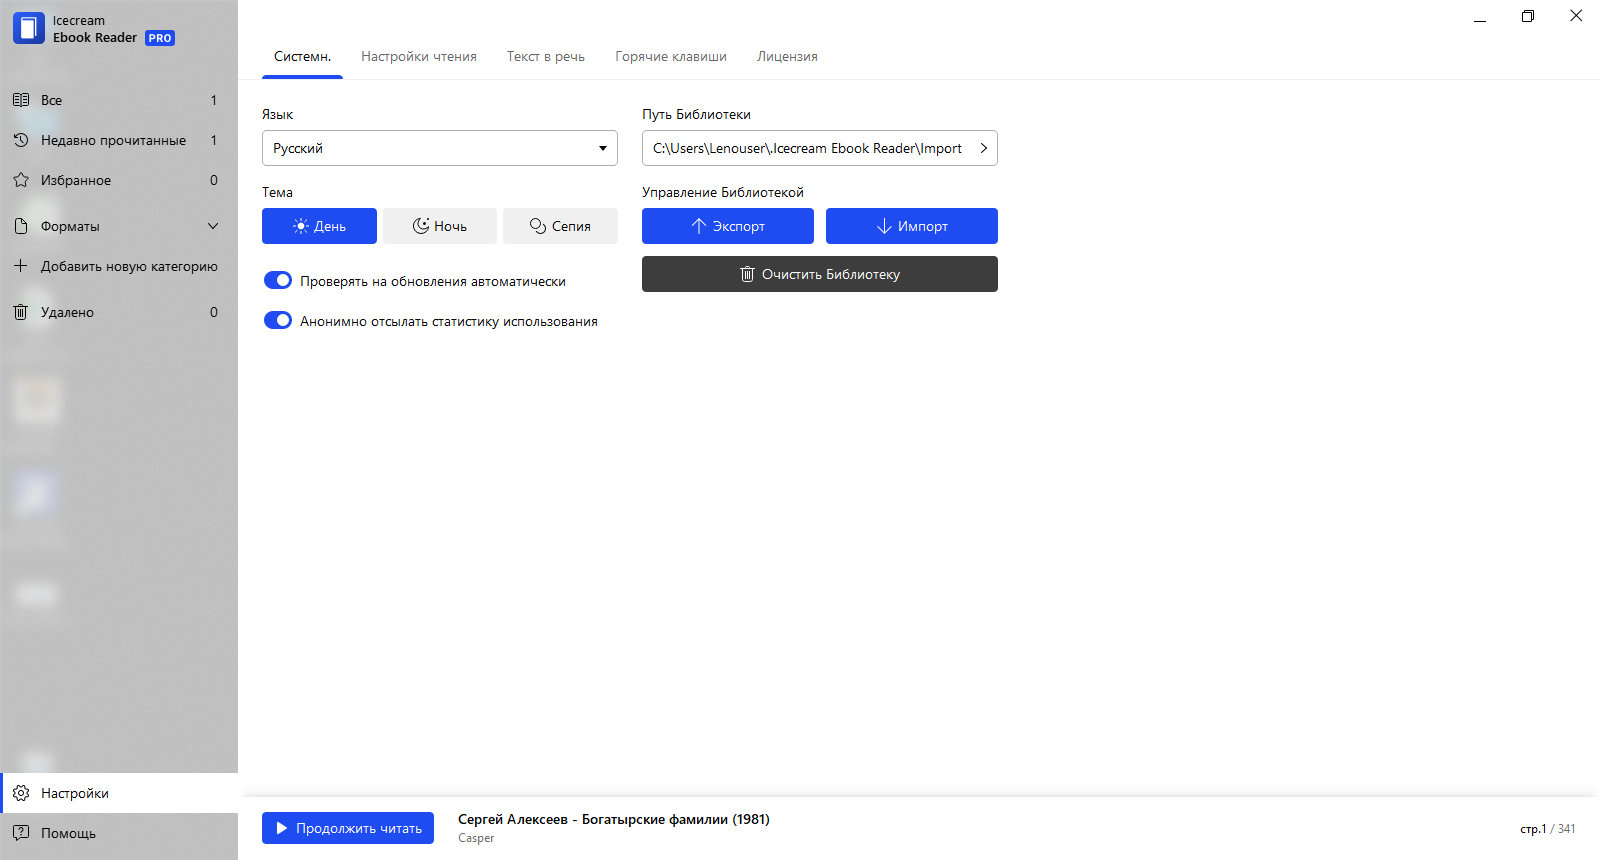1600x860 pixels.
Task: Disable anonymous usage statistics switch
Action: [278, 321]
